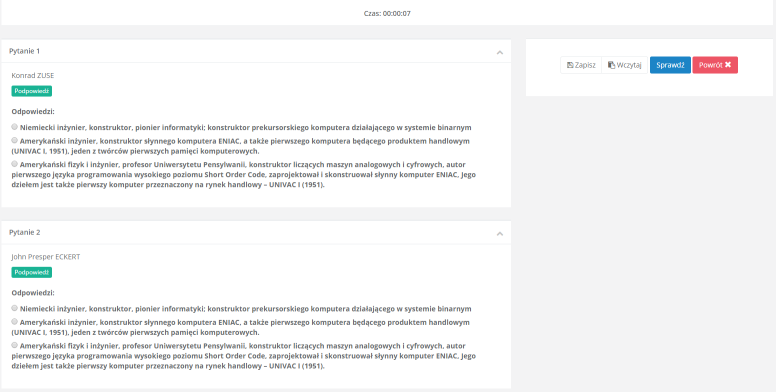Select 'Amerykański inżynier' answer in Pytanie 2
The width and height of the screenshot is (776, 392).
(15, 321)
